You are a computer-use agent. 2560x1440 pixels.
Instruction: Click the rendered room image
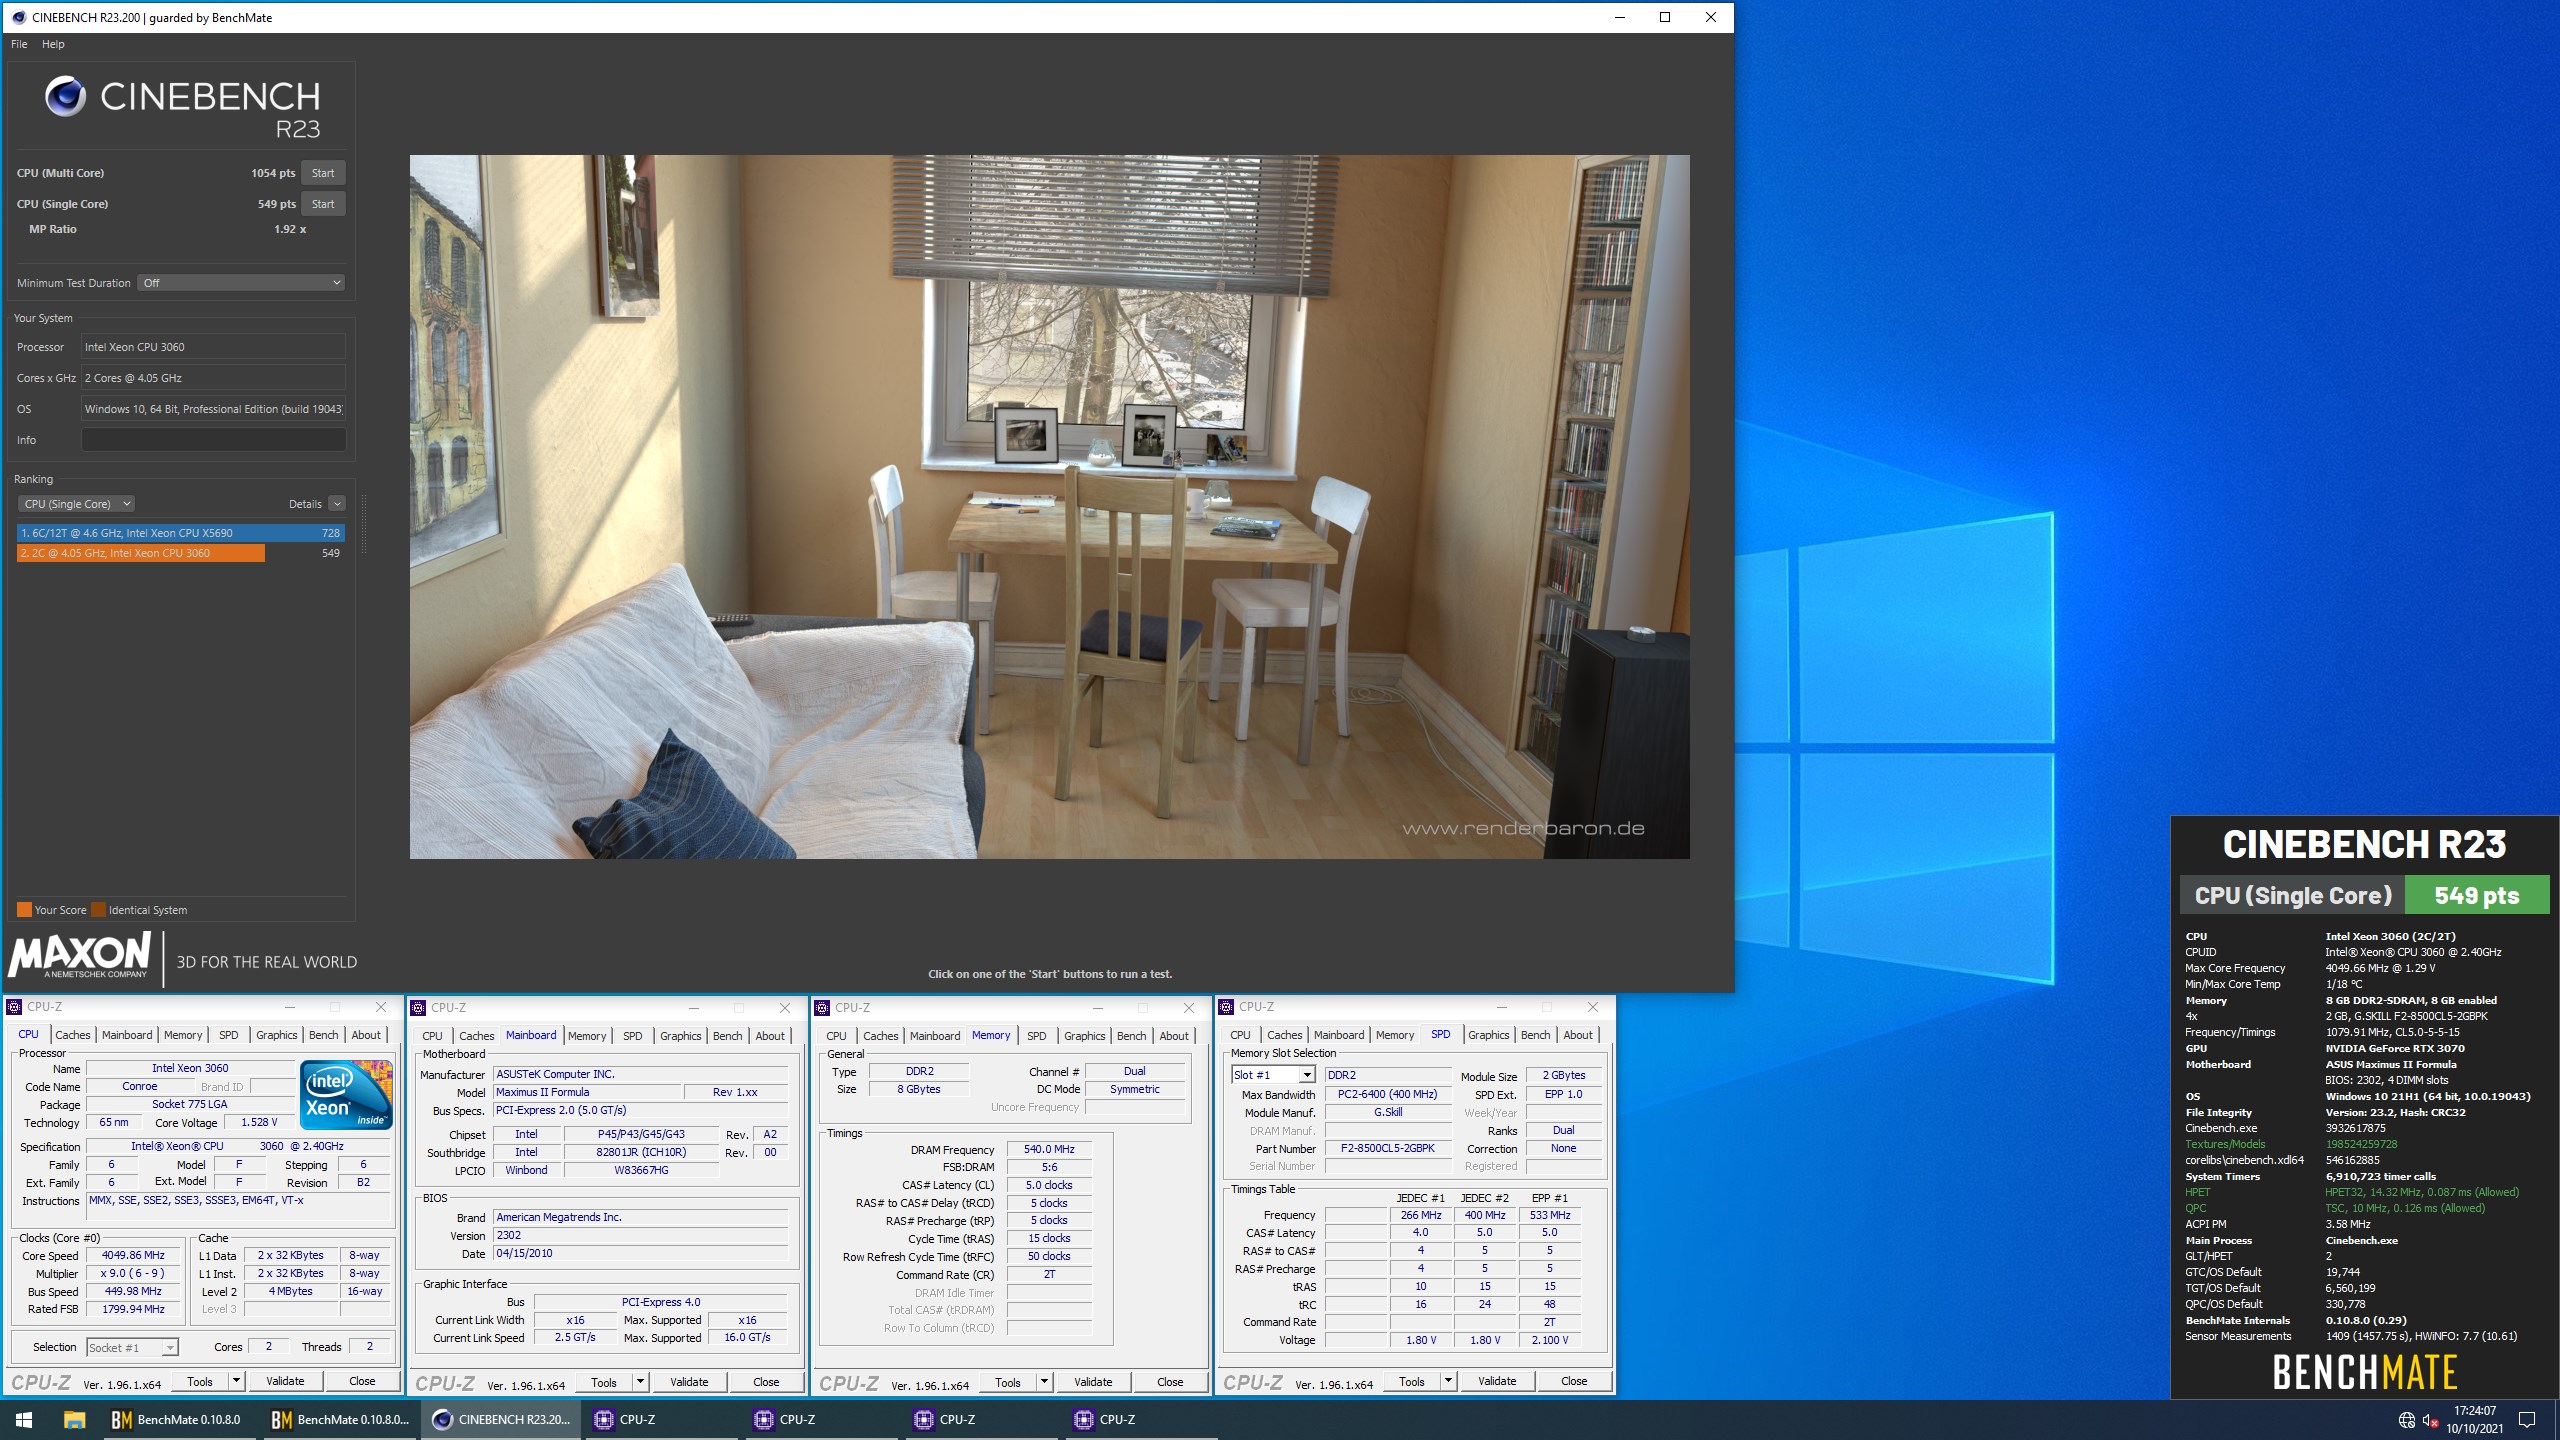point(1049,506)
